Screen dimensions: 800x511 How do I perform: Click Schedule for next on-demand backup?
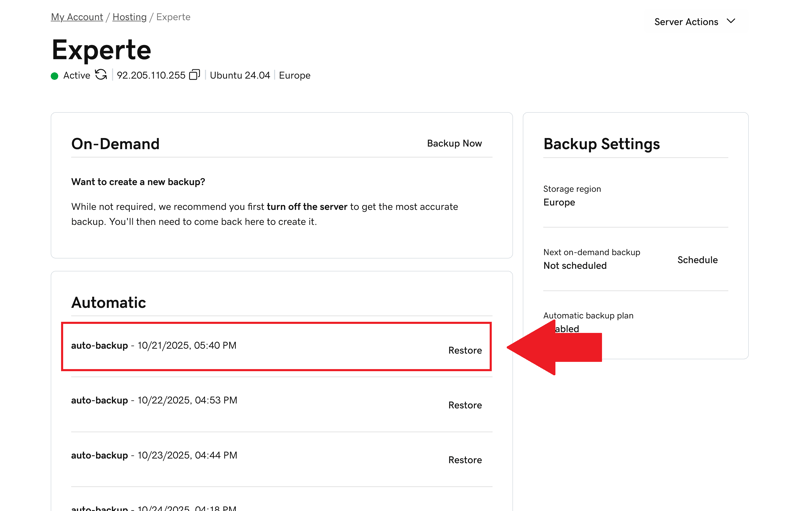(697, 260)
